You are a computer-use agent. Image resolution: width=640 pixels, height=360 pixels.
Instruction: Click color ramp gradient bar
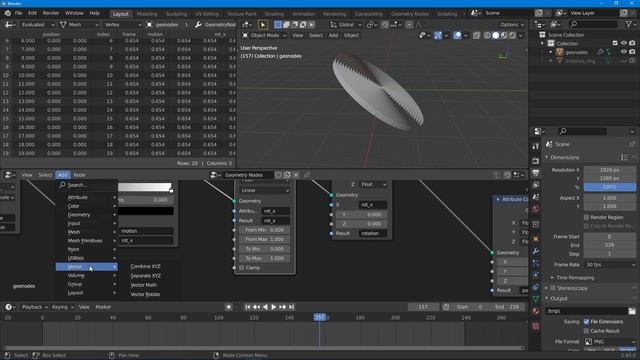tap(145, 187)
